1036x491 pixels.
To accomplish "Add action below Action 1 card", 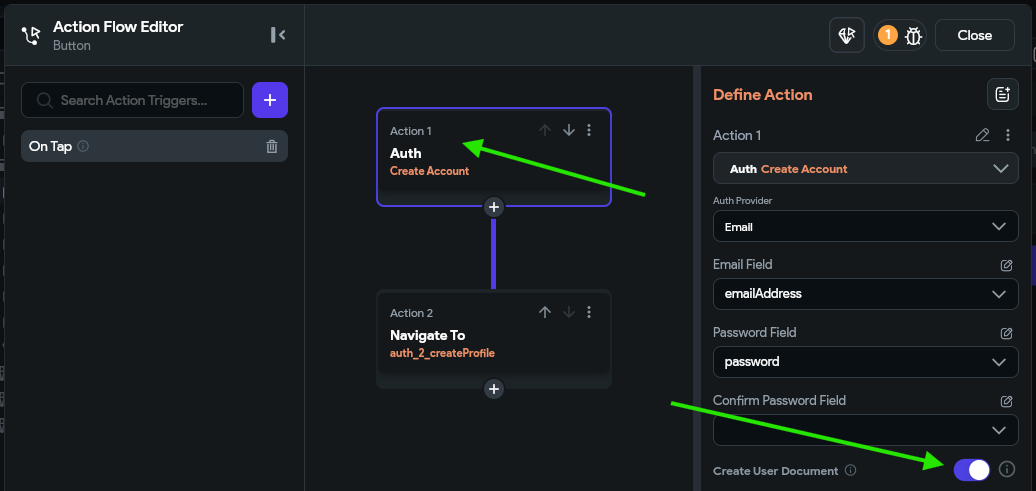I will (x=494, y=207).
